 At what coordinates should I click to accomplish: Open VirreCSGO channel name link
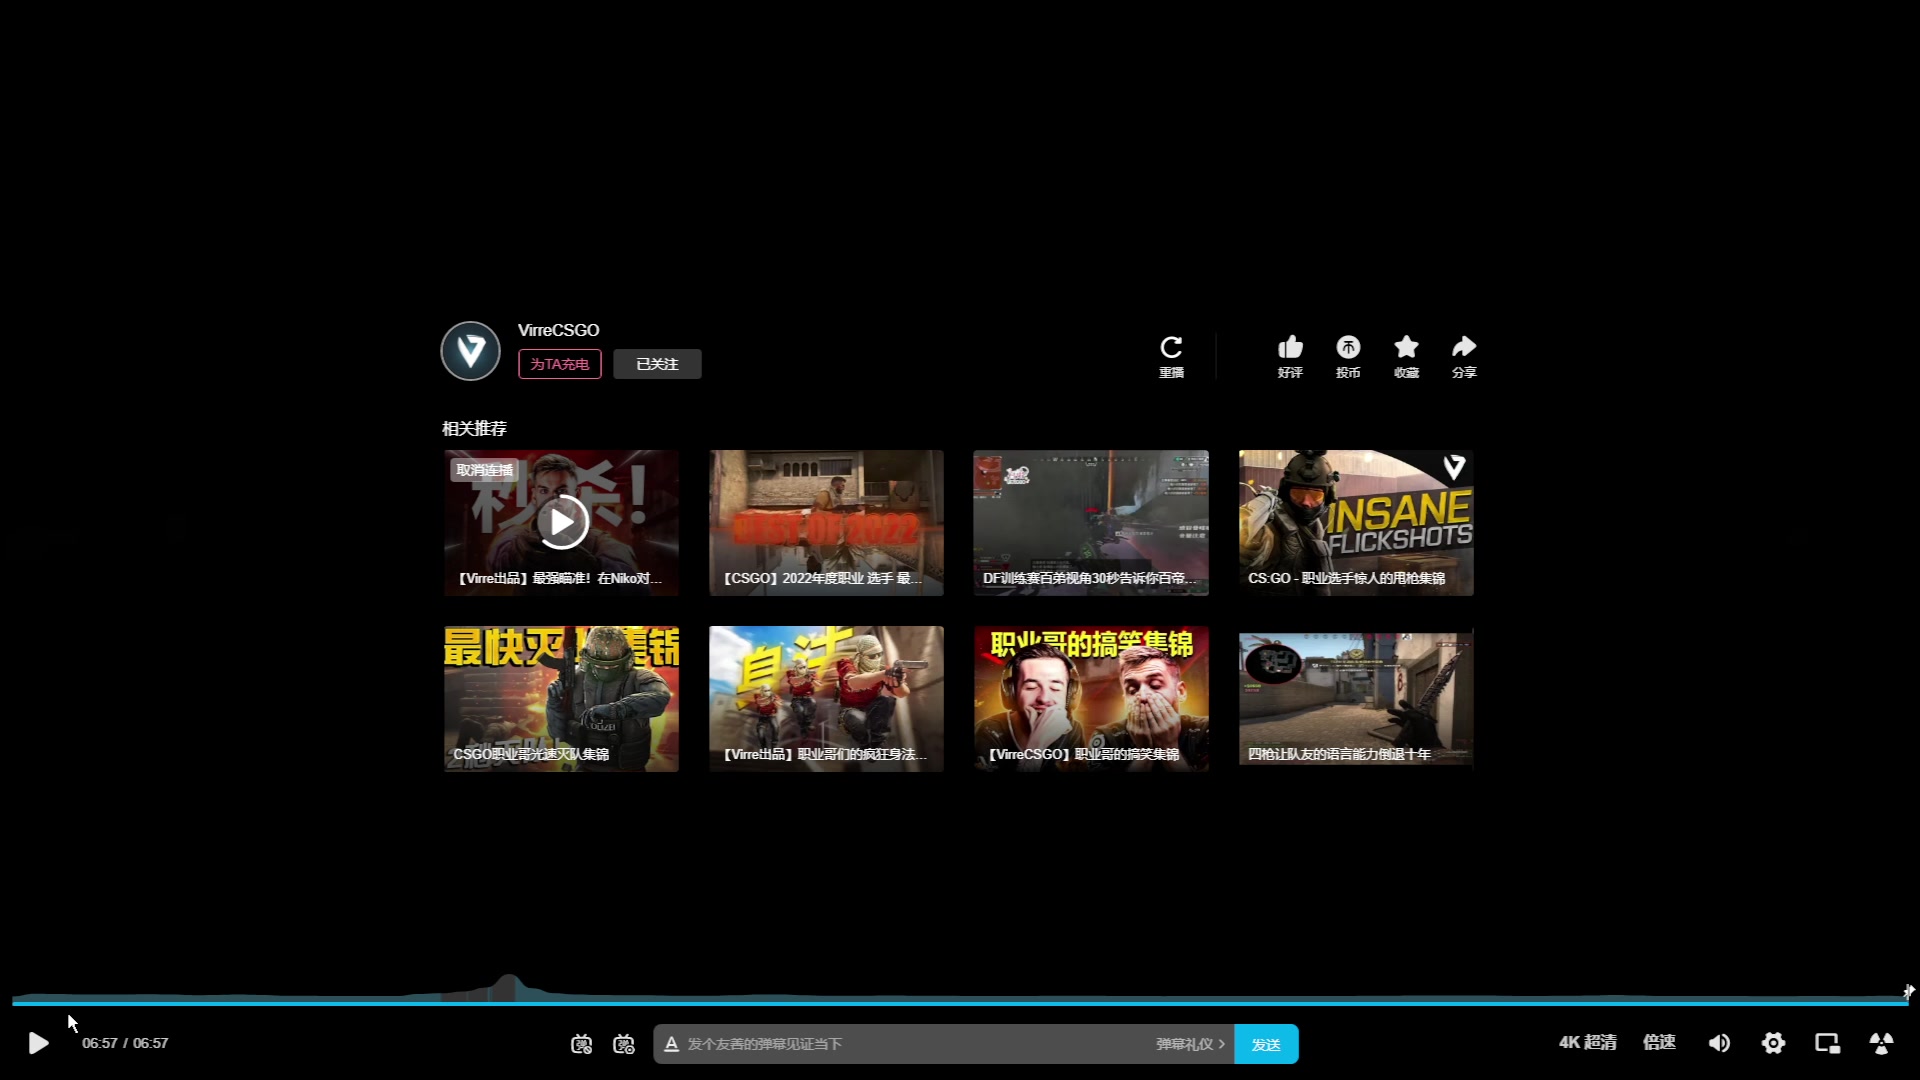point(558,330)
